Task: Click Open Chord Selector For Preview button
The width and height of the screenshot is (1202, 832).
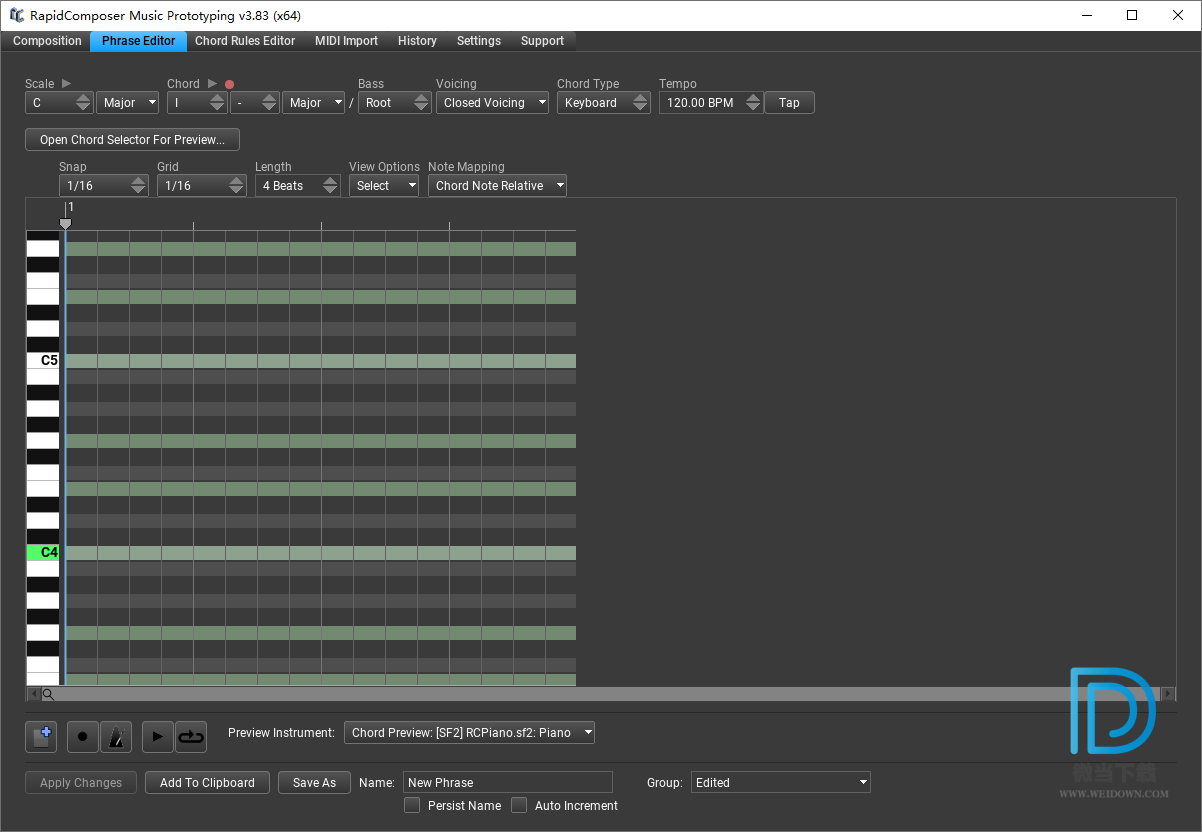Action: click(x=132, y=140)
